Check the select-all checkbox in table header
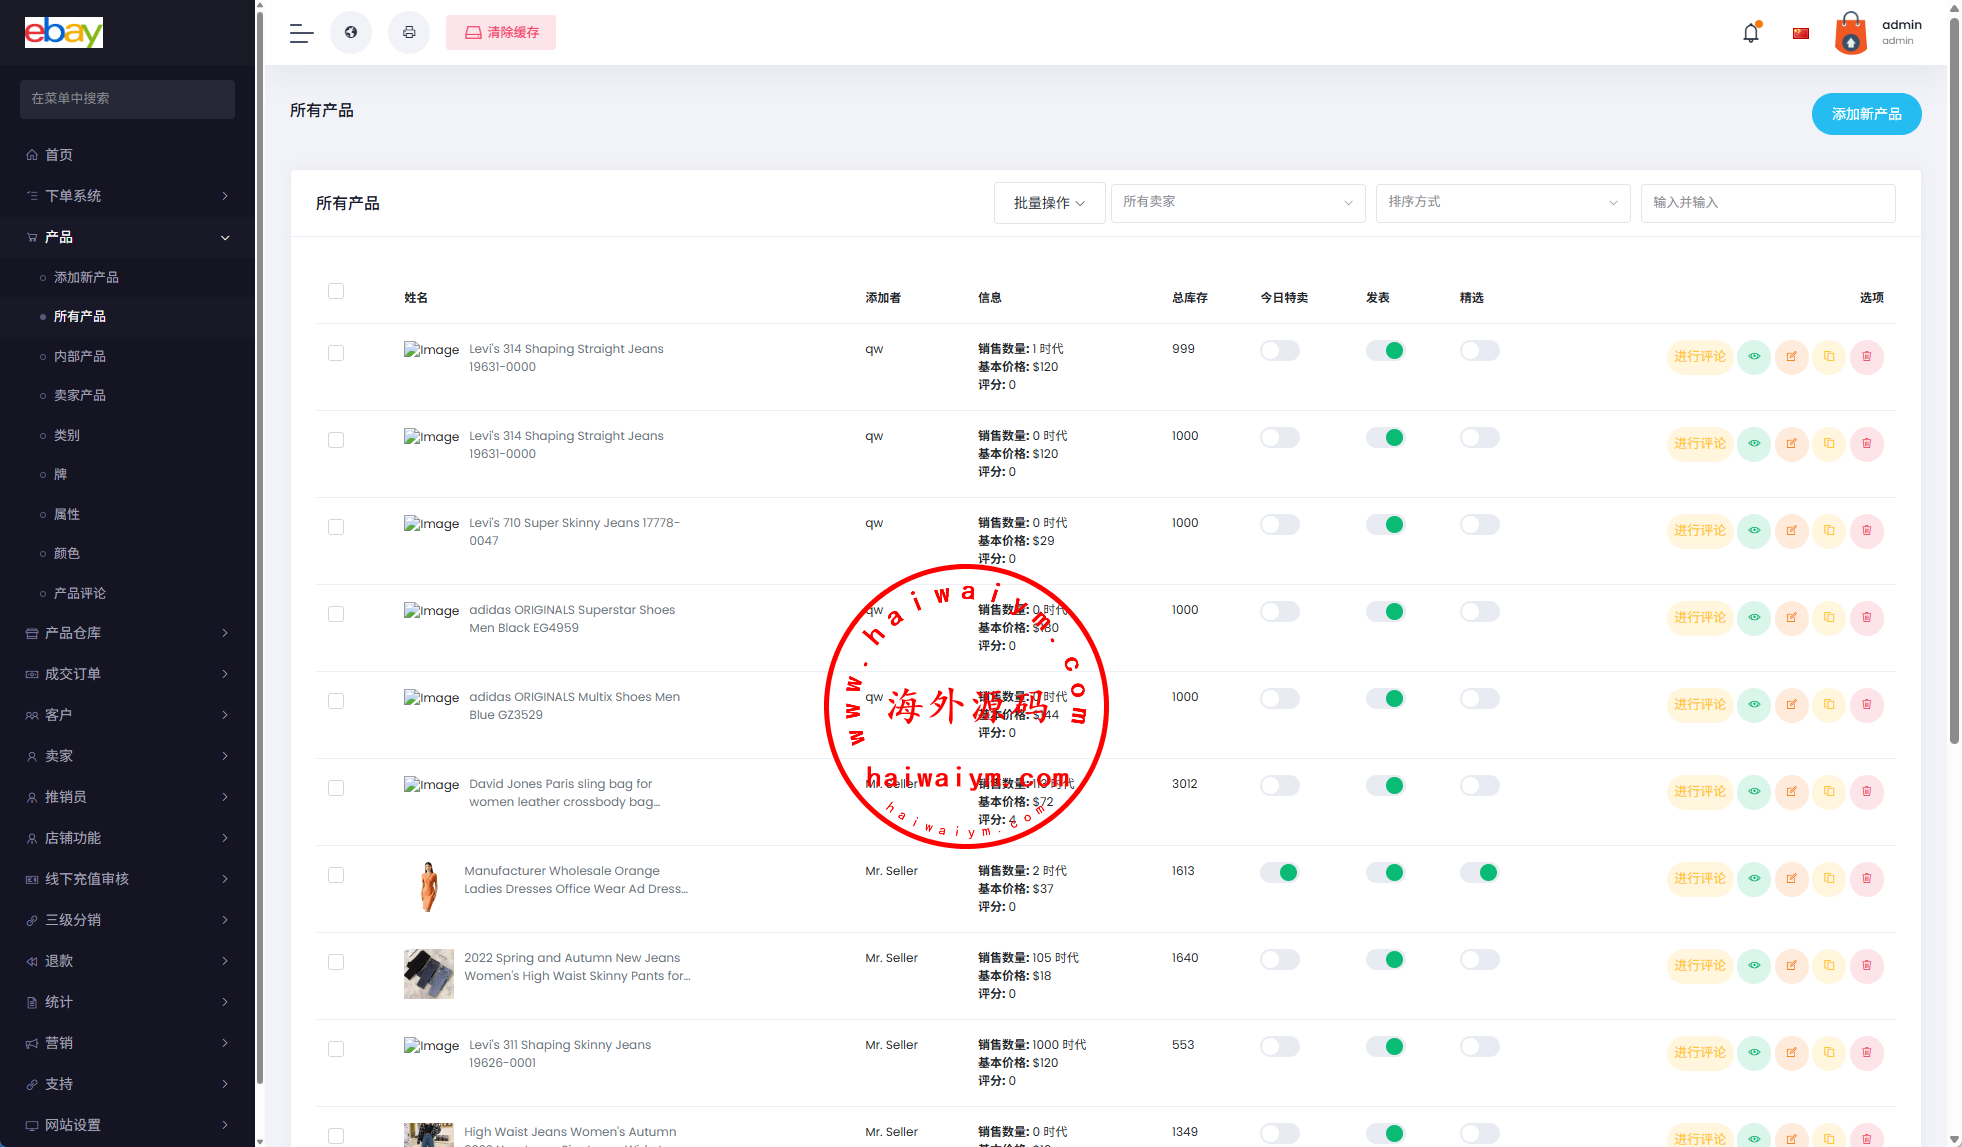This screenshot has height=1147, width=1962. pyautogui.click(x=336, y=291)
